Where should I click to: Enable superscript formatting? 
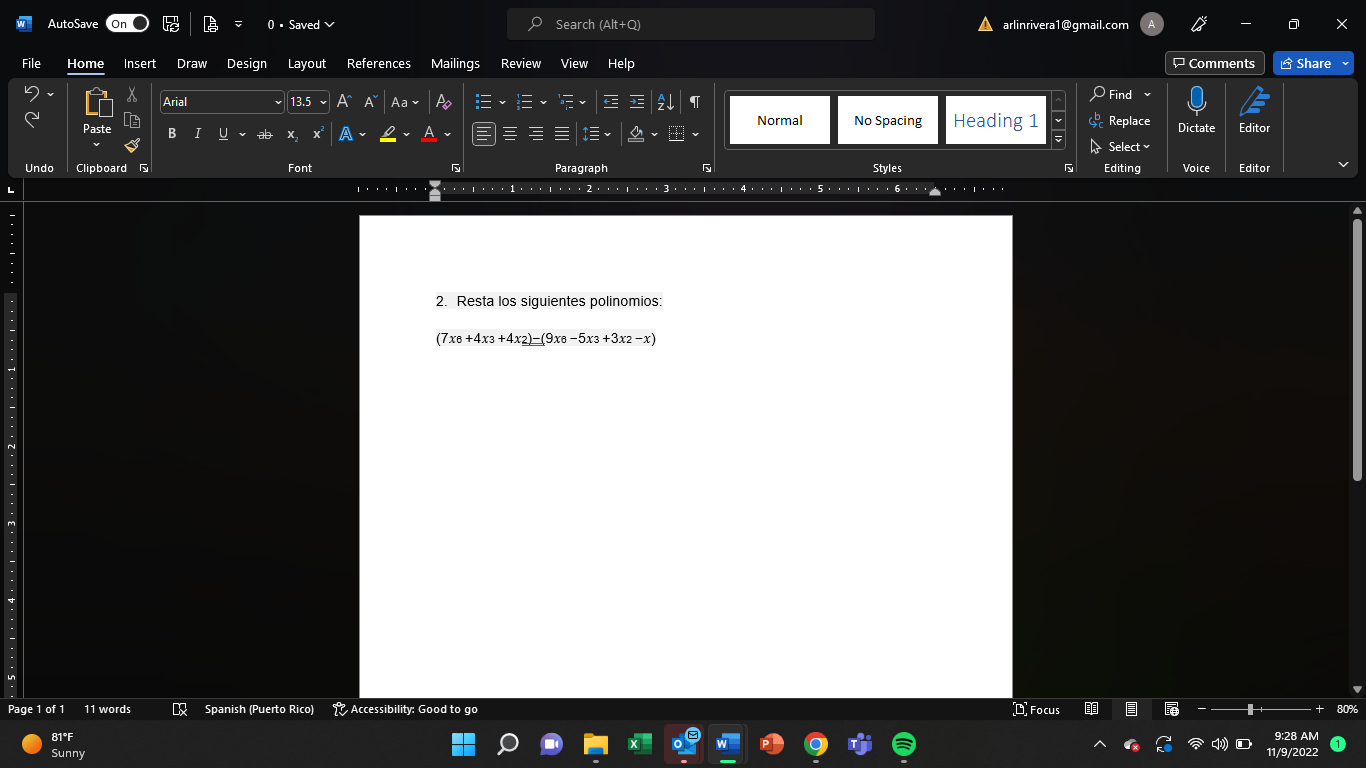(x=317, y=133)
